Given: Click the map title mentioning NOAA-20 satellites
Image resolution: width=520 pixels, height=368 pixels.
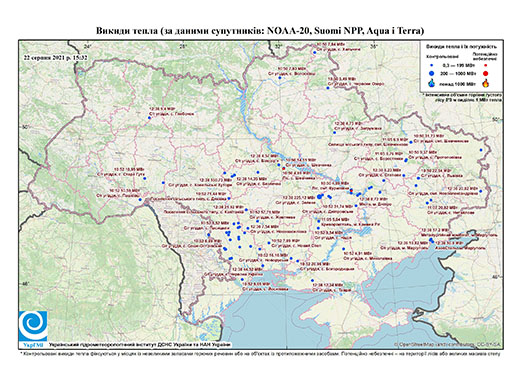Looking at the screenshot, I should click(260, 31).
